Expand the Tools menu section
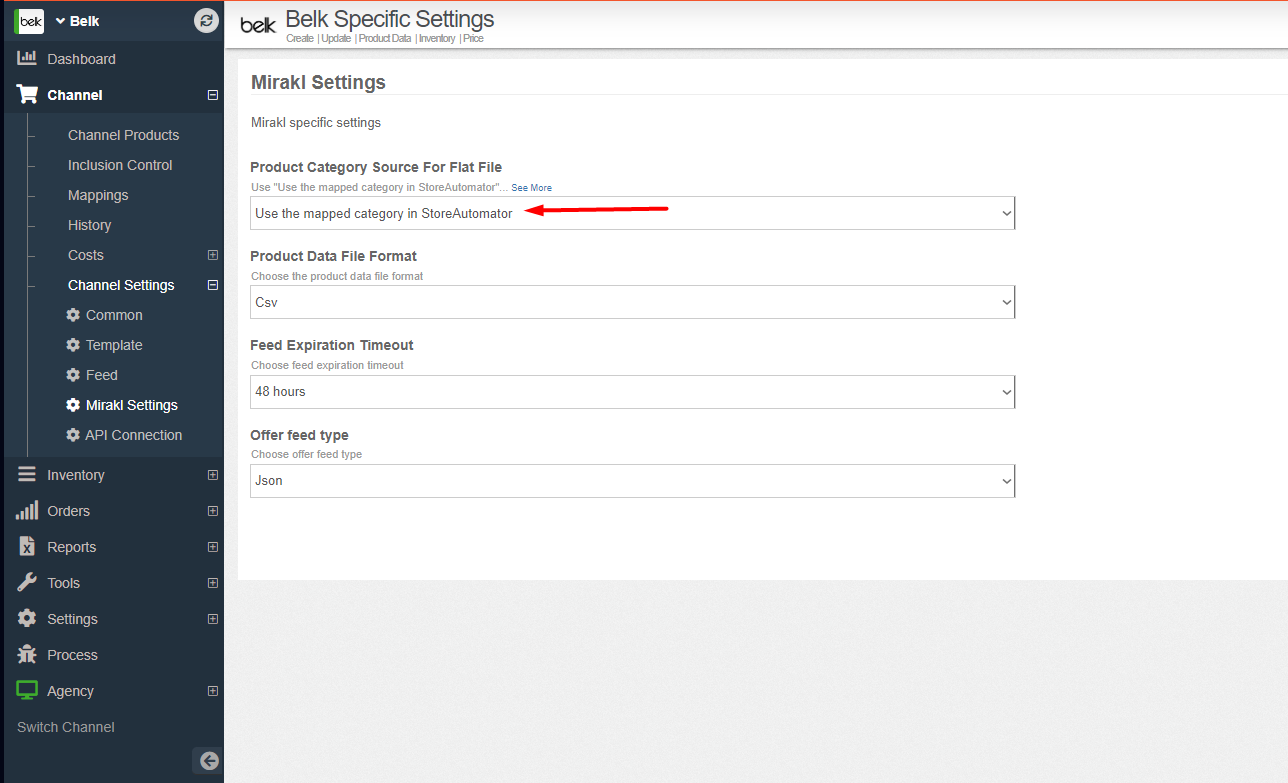The width and height of the screenshot is (1288, 783). pyautogui.click(x=212, y=583)
